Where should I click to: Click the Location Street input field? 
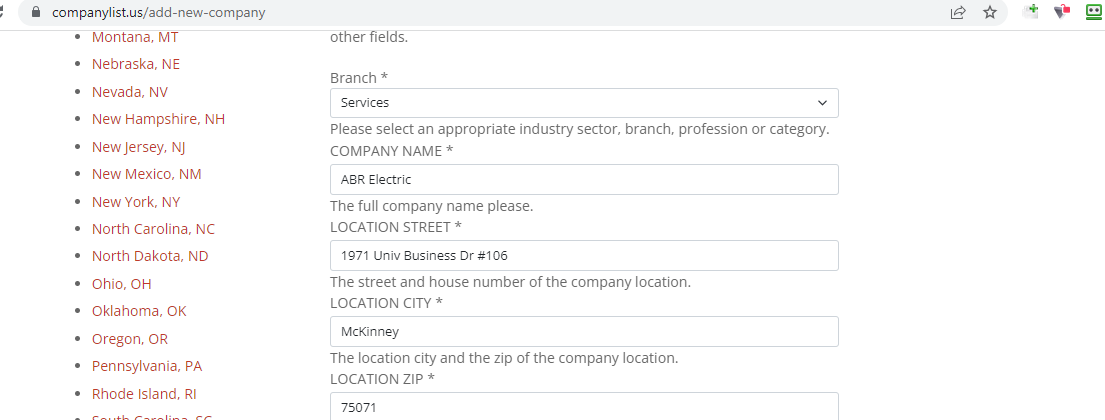pyautogui.click(x=584, y=256)
